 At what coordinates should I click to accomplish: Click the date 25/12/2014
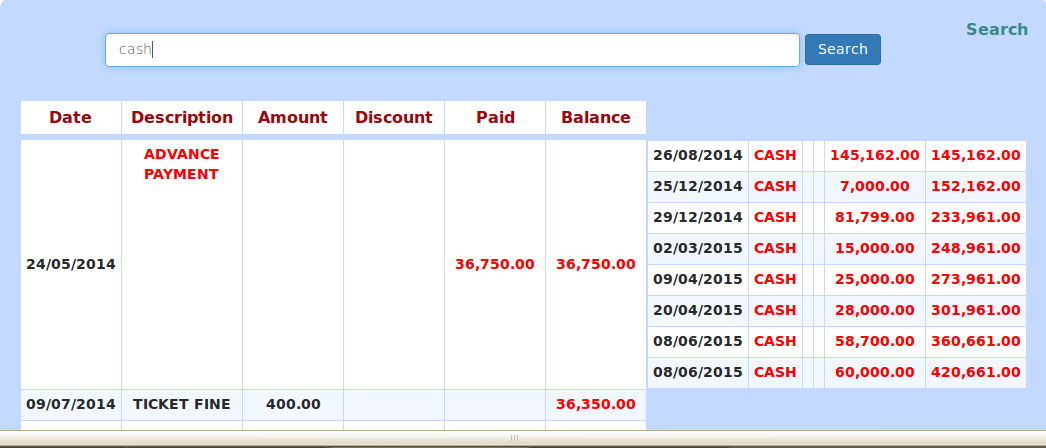(x=698, y=186)
